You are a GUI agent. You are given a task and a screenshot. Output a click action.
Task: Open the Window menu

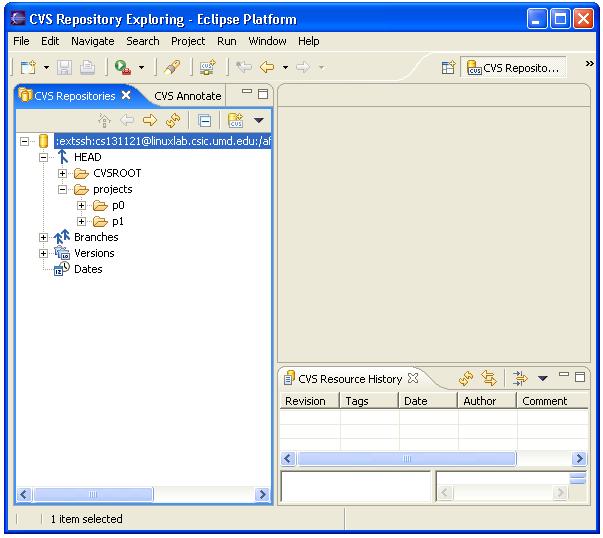click(267, 41)
